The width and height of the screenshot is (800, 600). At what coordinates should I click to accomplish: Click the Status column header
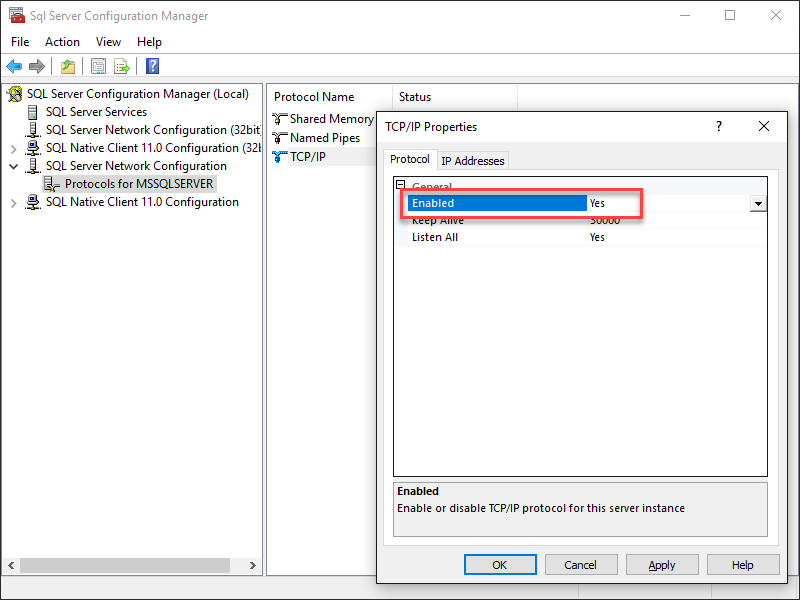[454, 97]
